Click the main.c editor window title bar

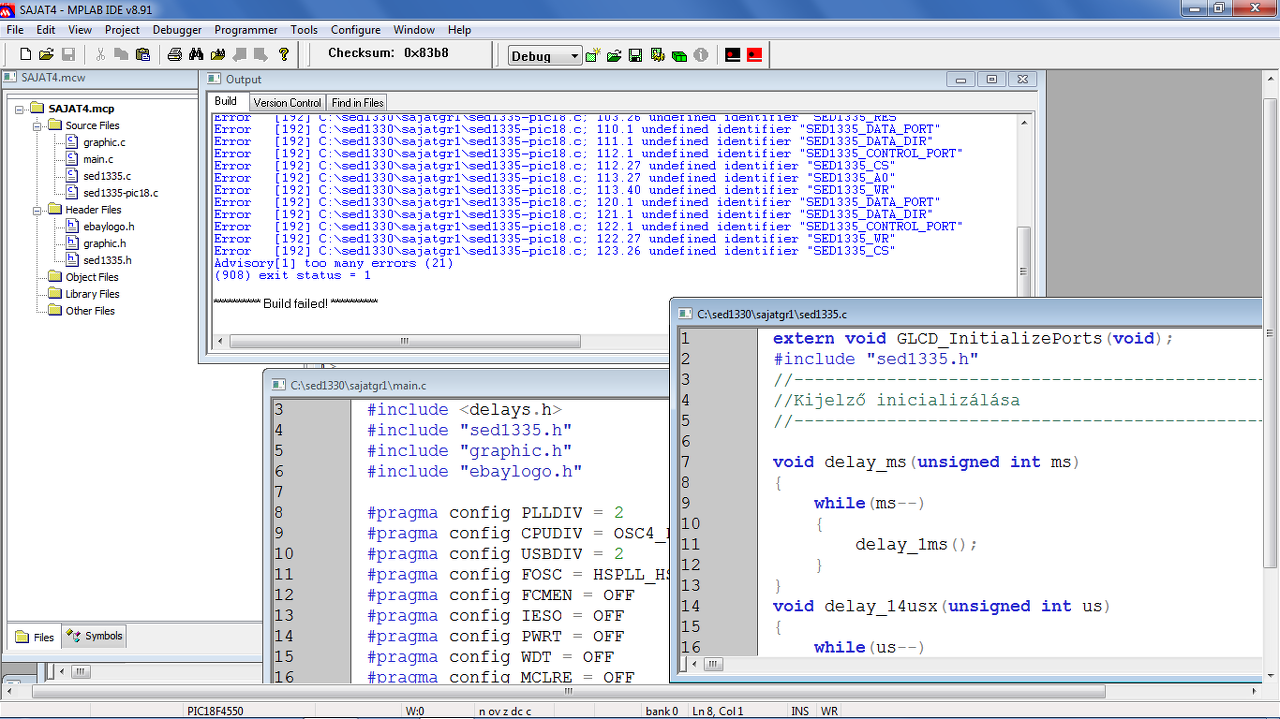coord(468,385)
